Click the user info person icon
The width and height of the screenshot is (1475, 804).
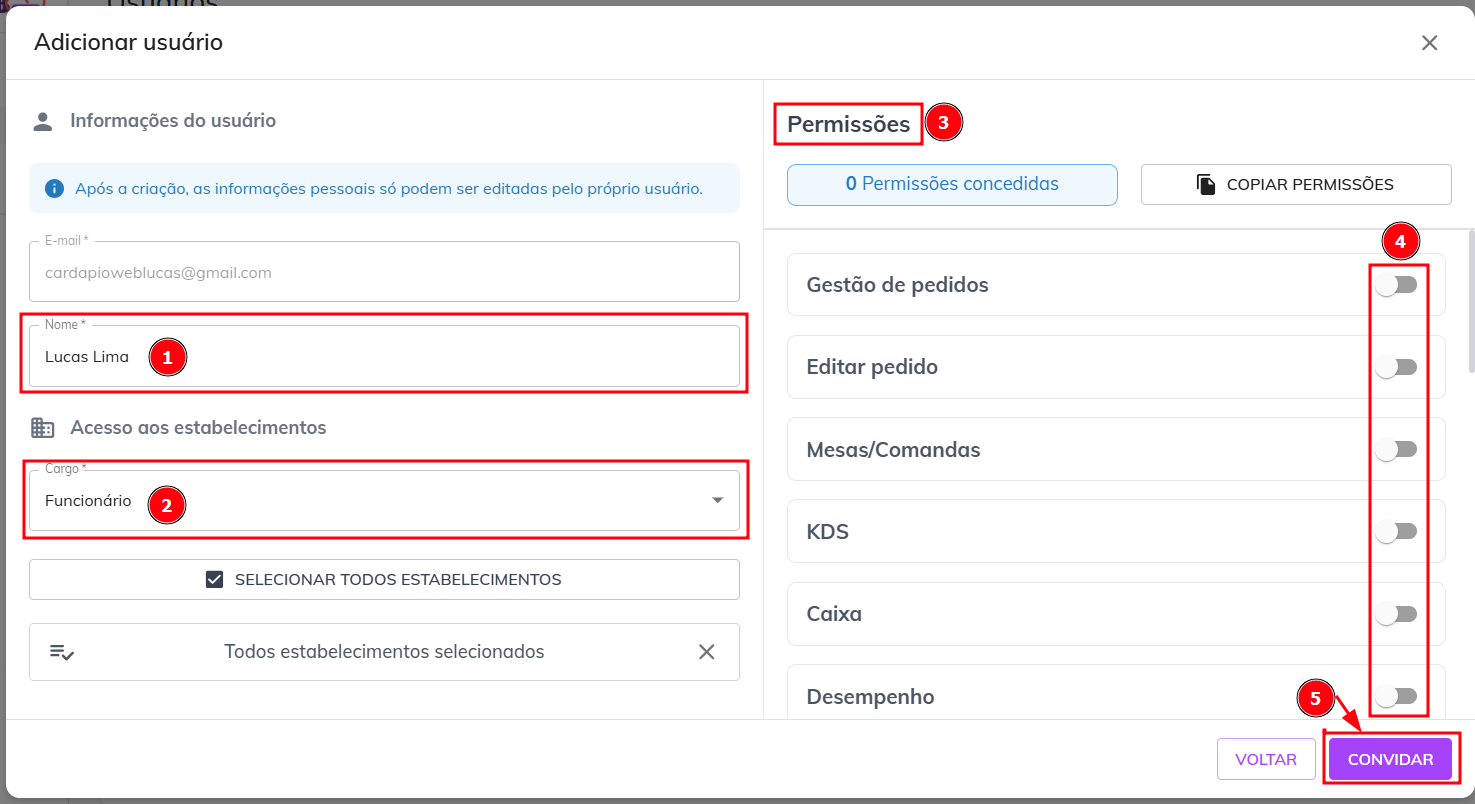pyautogui.click(x=42, y=122)
